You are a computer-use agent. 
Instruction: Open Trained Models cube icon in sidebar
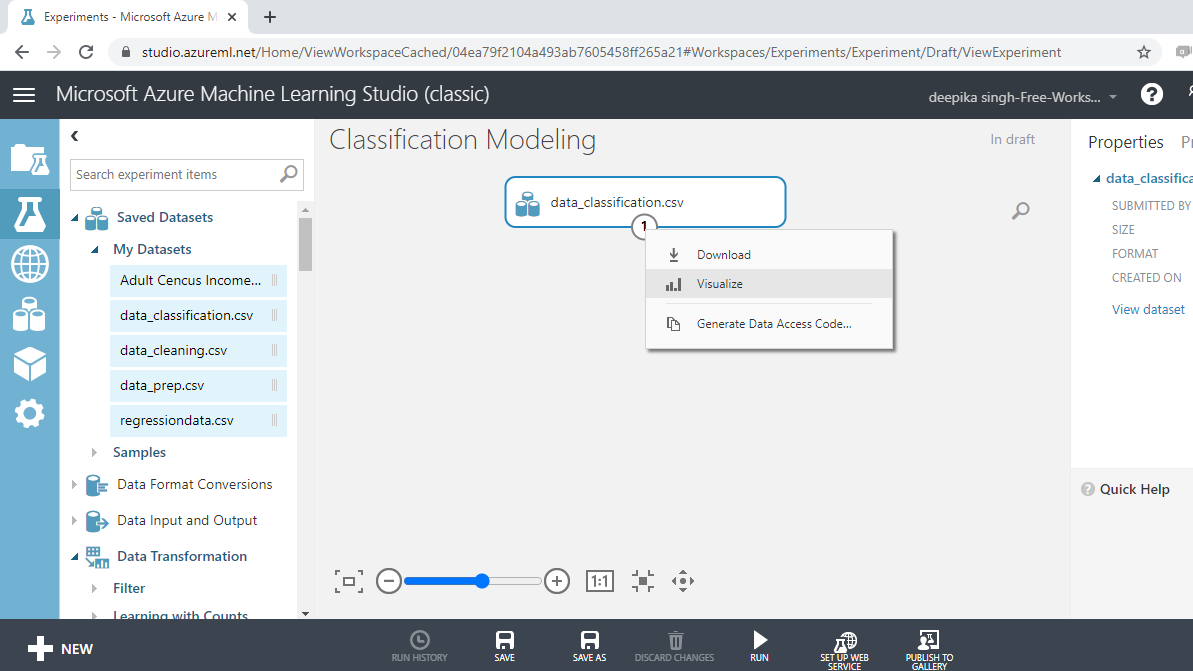pos(30,364)
